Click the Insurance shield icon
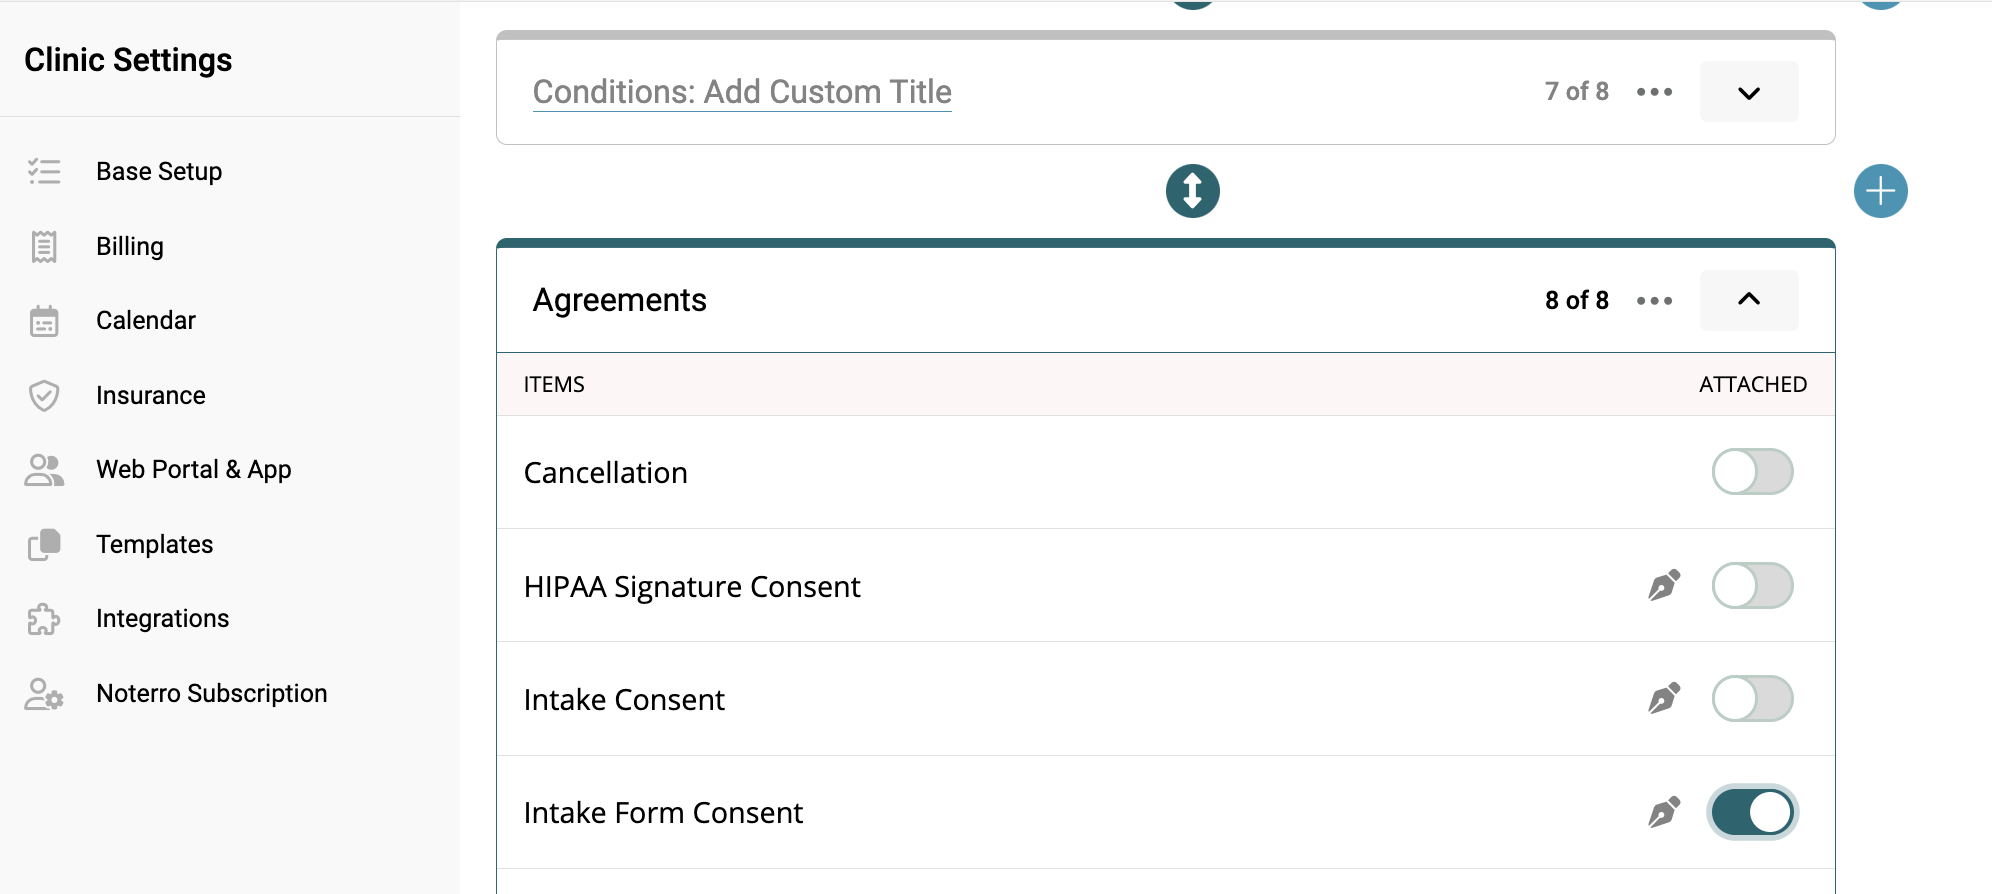The height and width of the screenshot is (894, 1992). click(x=44, y=395)
